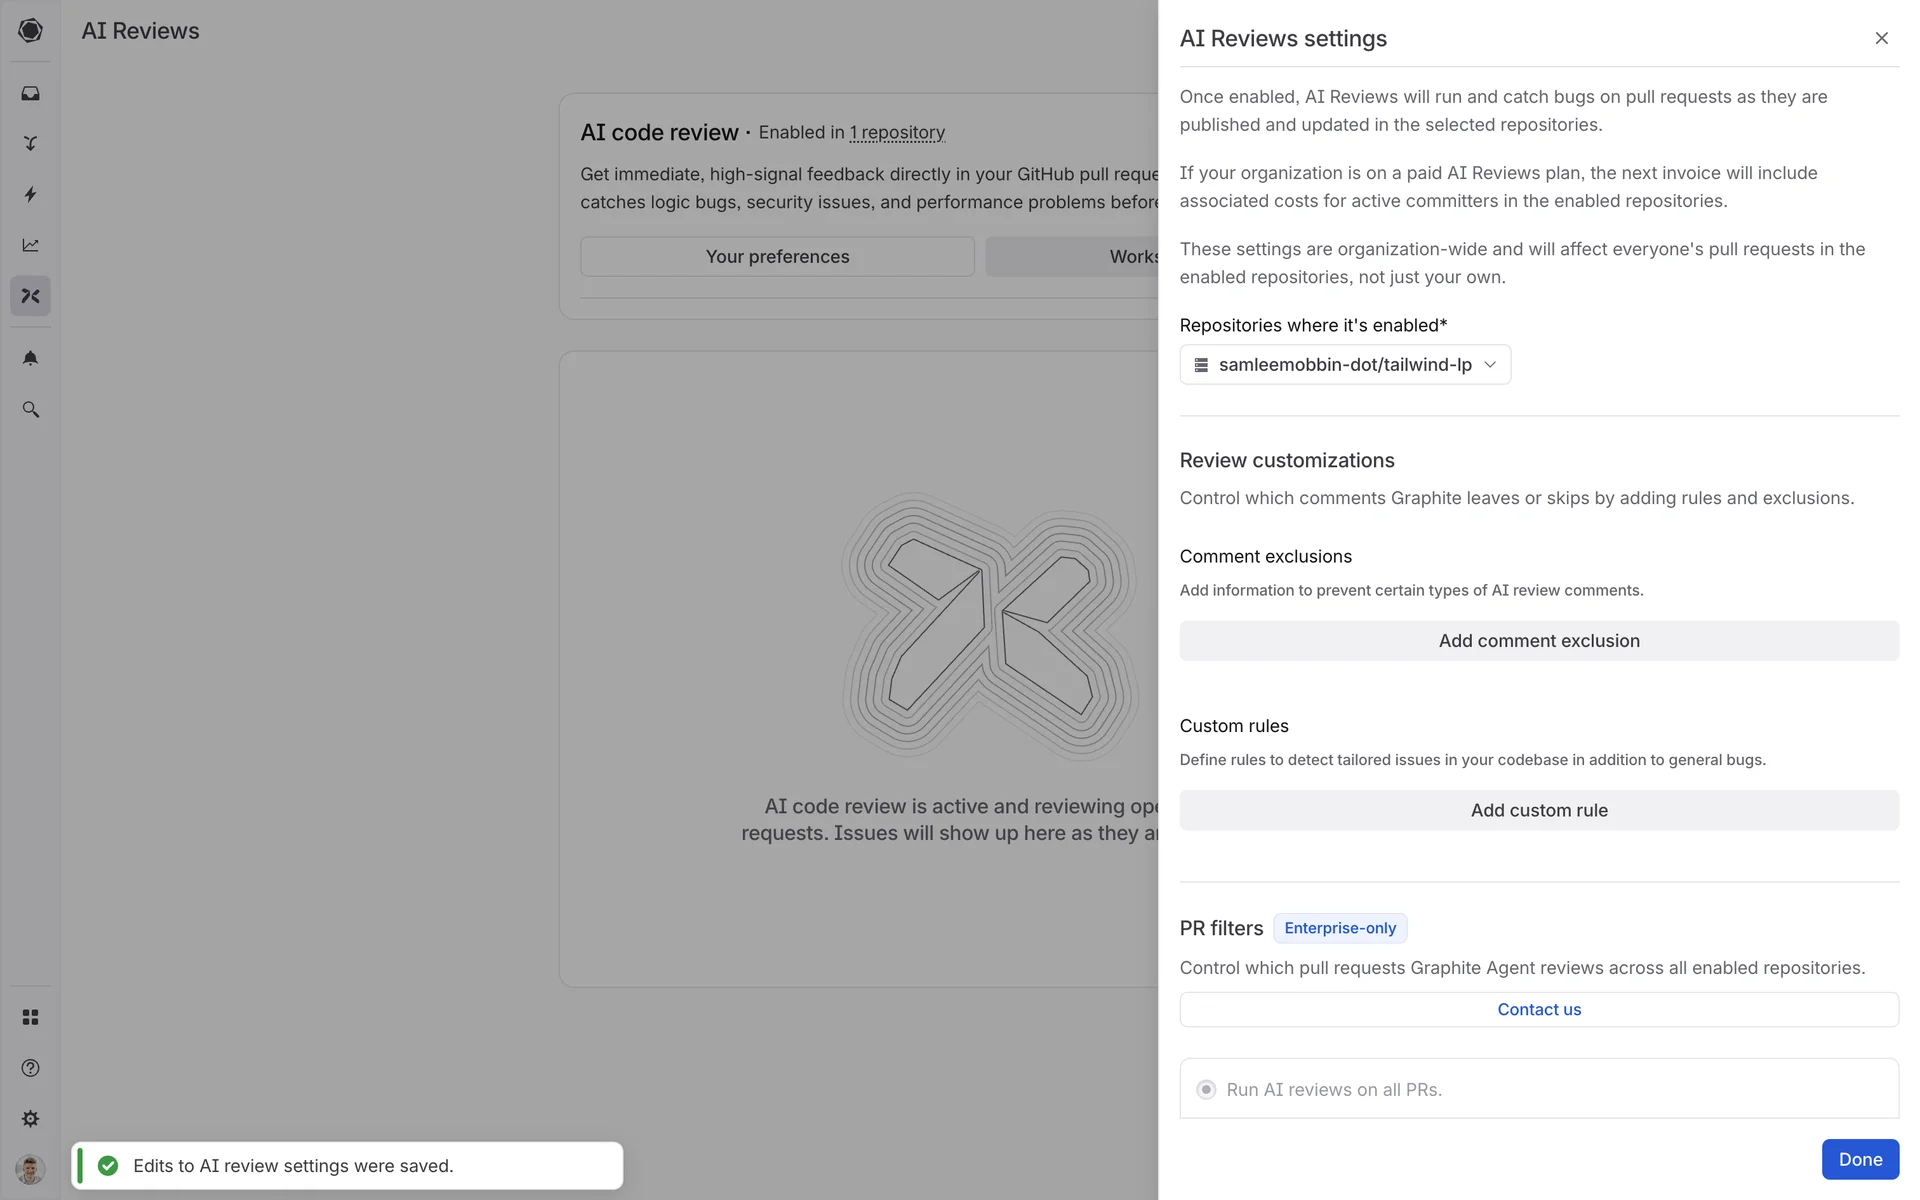Image resolution: width=1920 pixels, height=1200 pixels.
Task: Click the user avatar thumbnail
Action: (x=30, y=1168)
